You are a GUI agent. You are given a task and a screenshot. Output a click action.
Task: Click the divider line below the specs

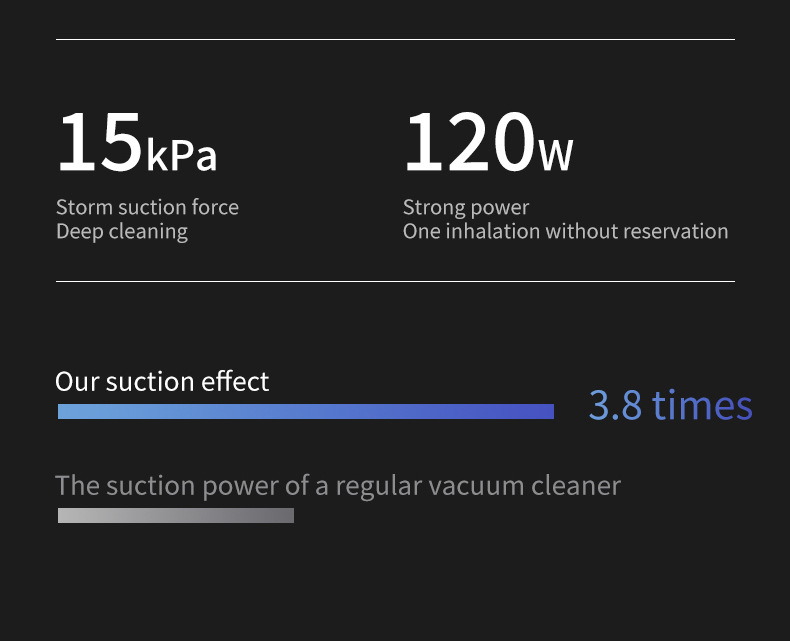coord(395,282)
